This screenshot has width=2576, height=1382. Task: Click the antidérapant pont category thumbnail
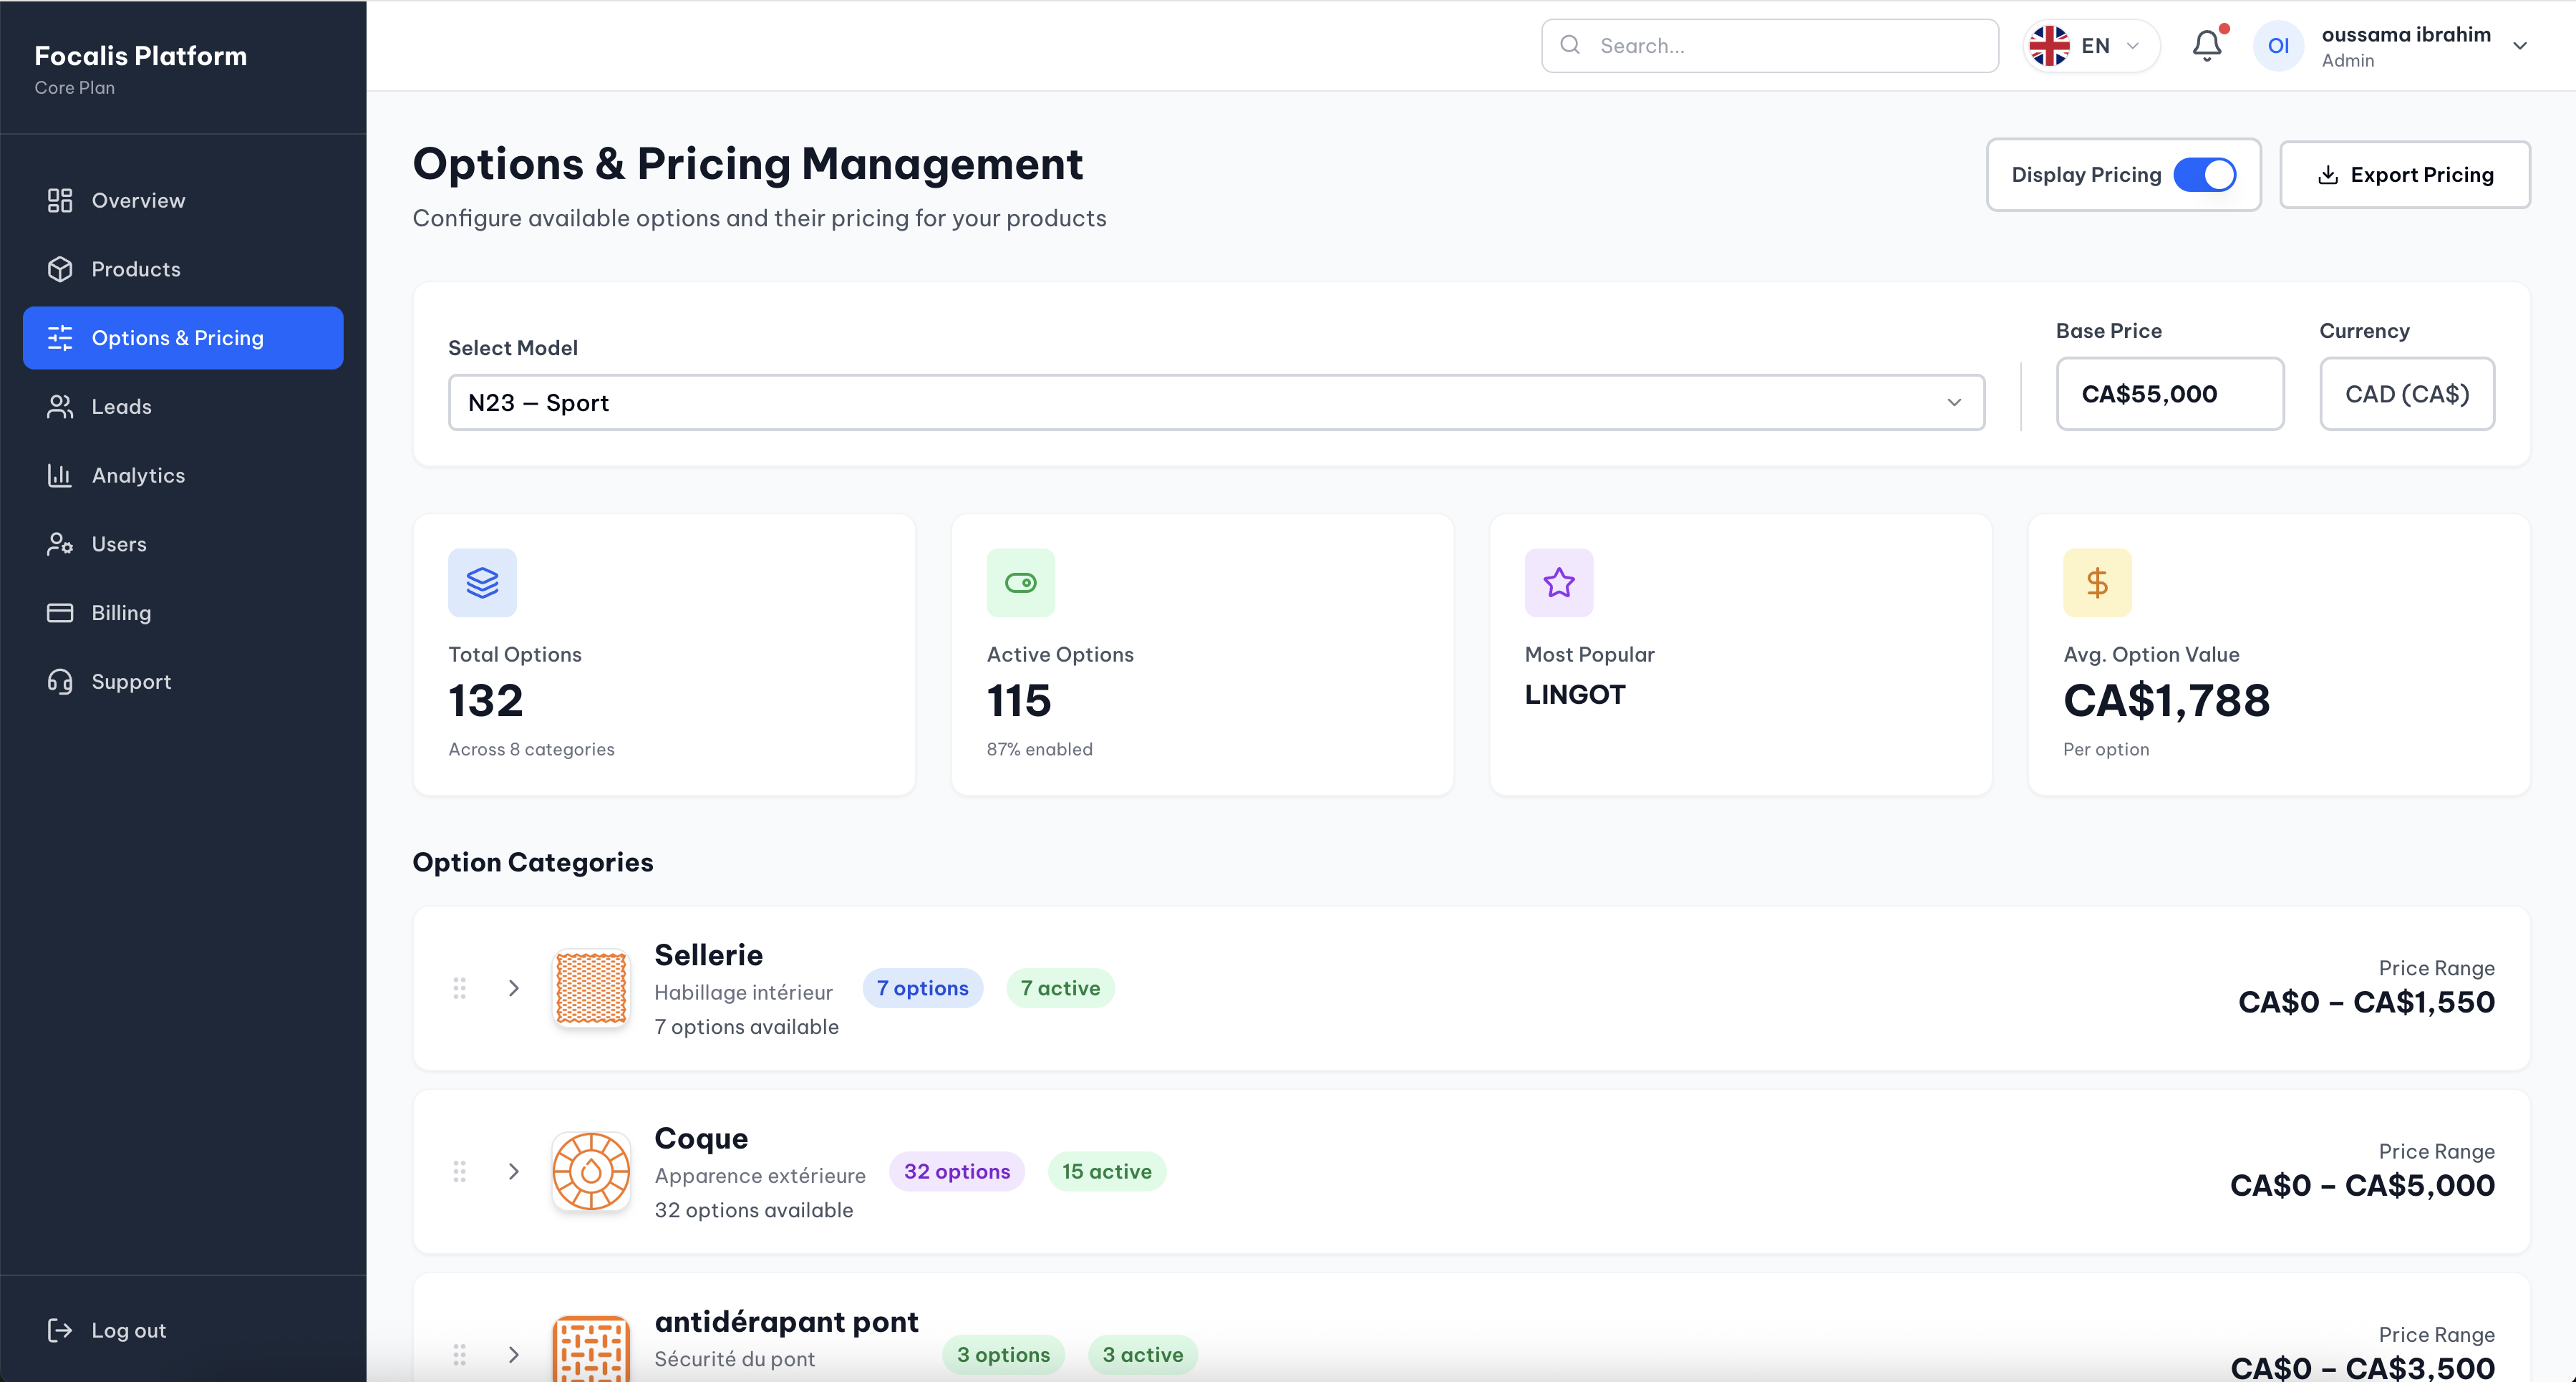click(591, 1350)
